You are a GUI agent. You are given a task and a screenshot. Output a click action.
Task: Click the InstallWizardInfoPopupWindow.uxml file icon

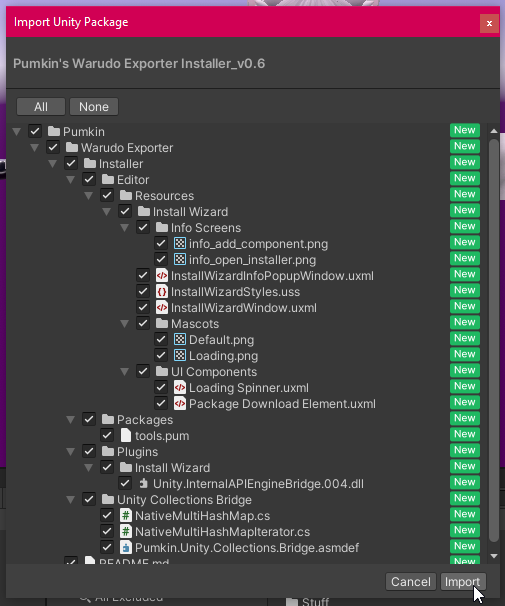pos(162,276)
